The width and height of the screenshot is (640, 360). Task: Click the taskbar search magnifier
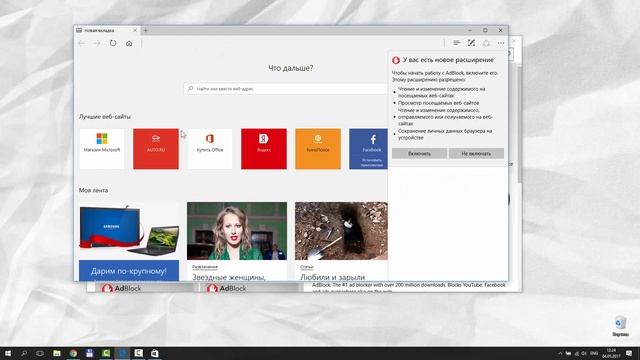click(24, 353)
